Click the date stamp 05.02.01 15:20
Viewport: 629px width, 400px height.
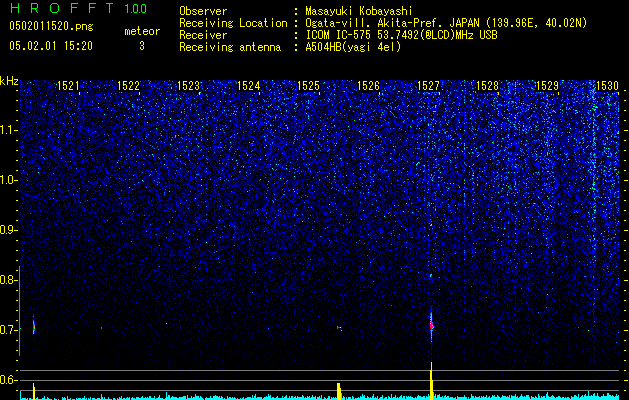click(x=51, y=46)
